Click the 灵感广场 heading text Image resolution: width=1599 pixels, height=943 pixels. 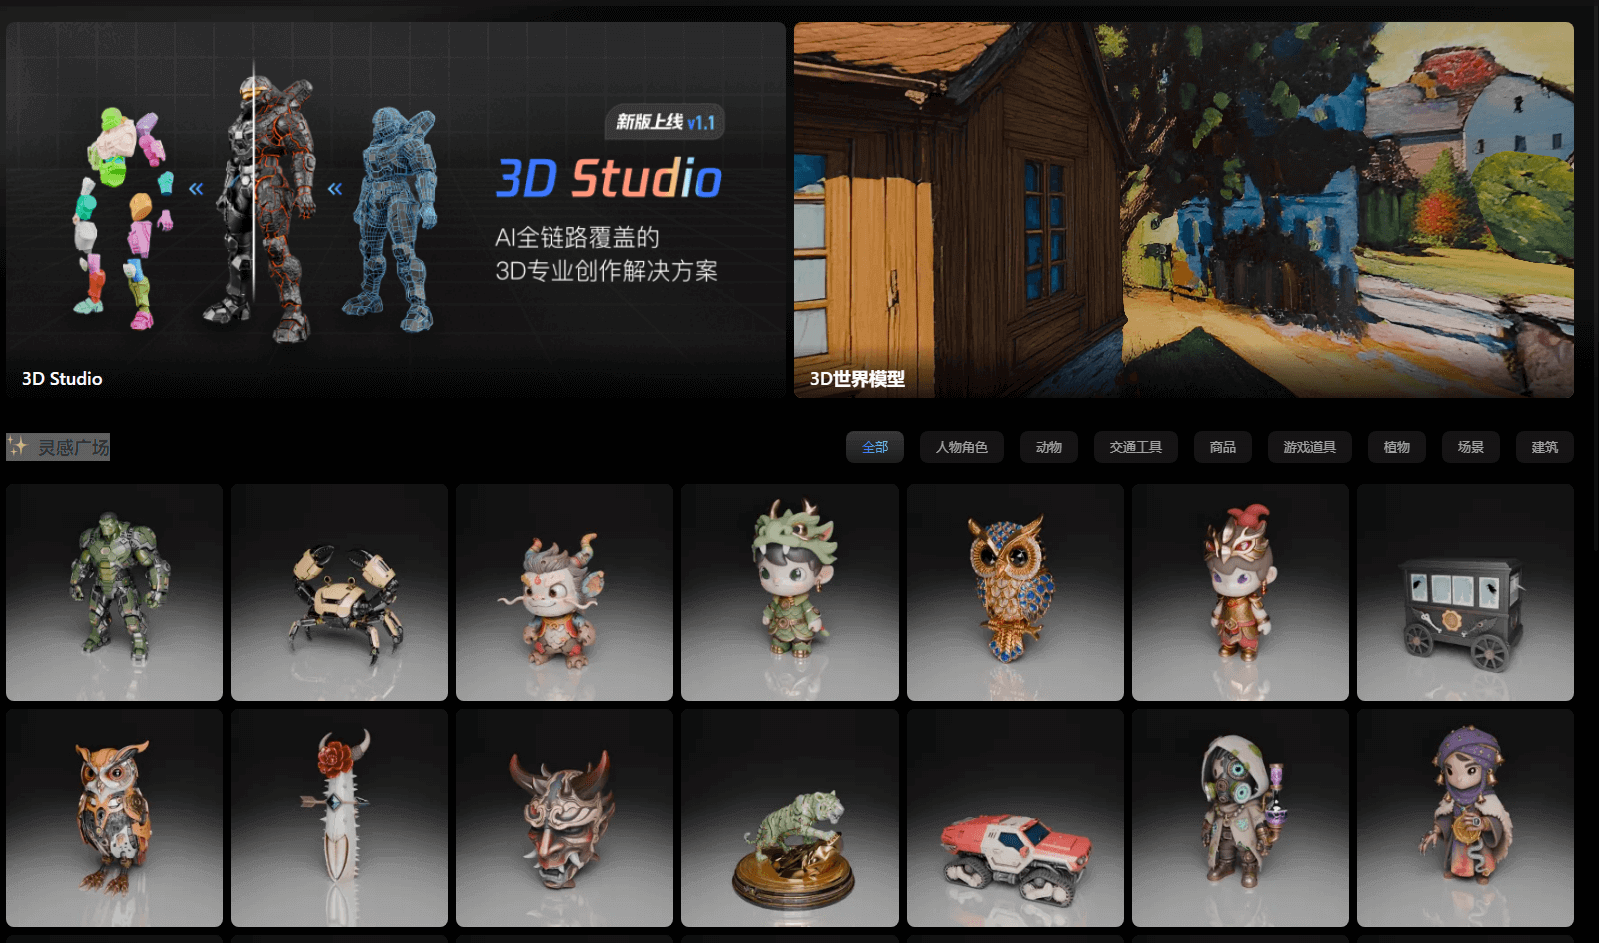[74, 447]
